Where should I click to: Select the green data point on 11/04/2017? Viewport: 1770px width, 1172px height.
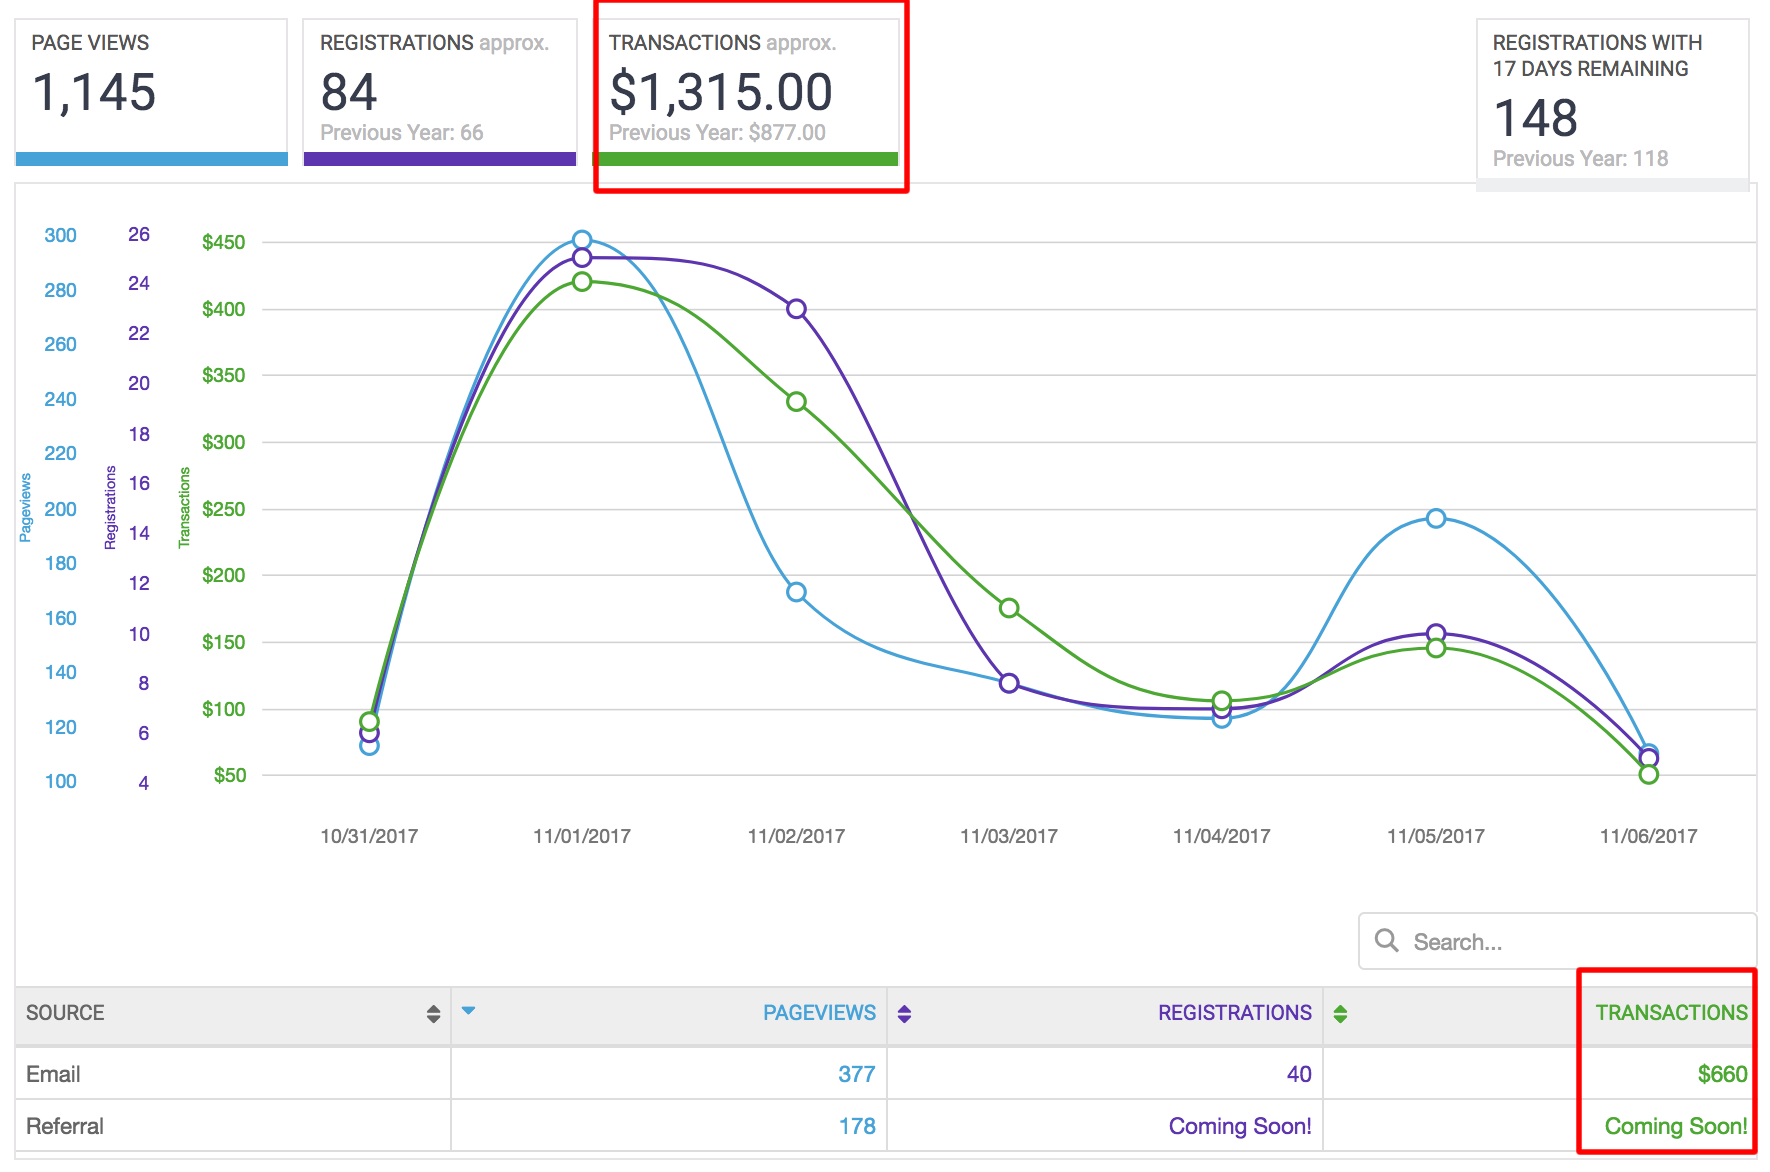point(1220,700)
